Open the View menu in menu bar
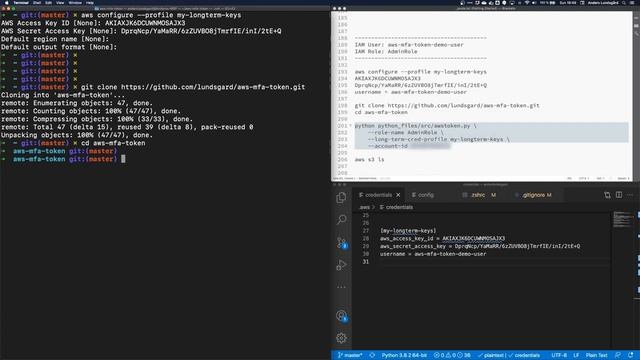The height and width of the screenshot is (360, 640). pos(60,2)
